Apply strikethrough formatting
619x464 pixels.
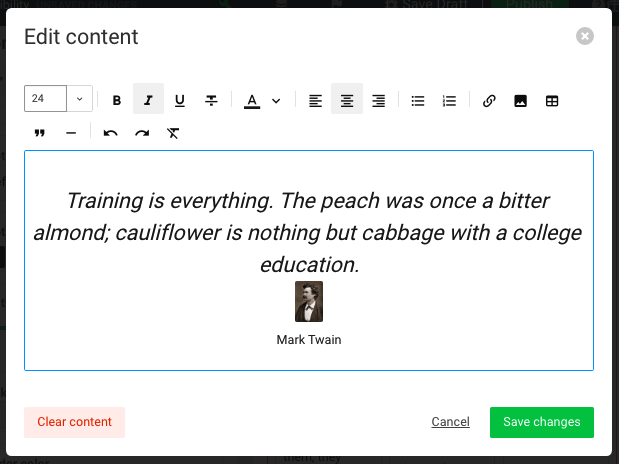[211, 100]
